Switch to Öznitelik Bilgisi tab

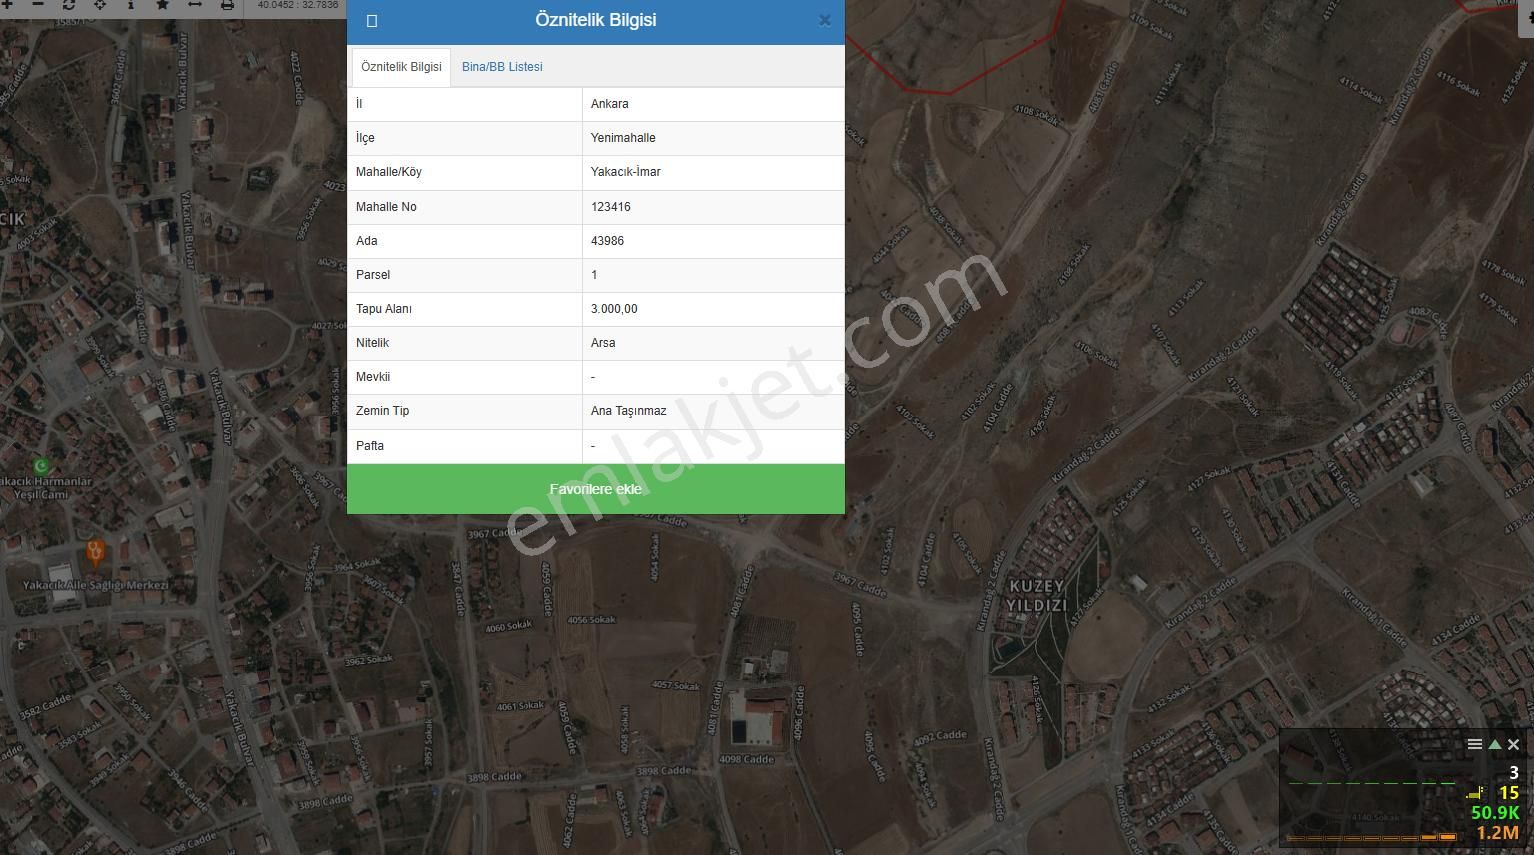[x=401, y=67]
